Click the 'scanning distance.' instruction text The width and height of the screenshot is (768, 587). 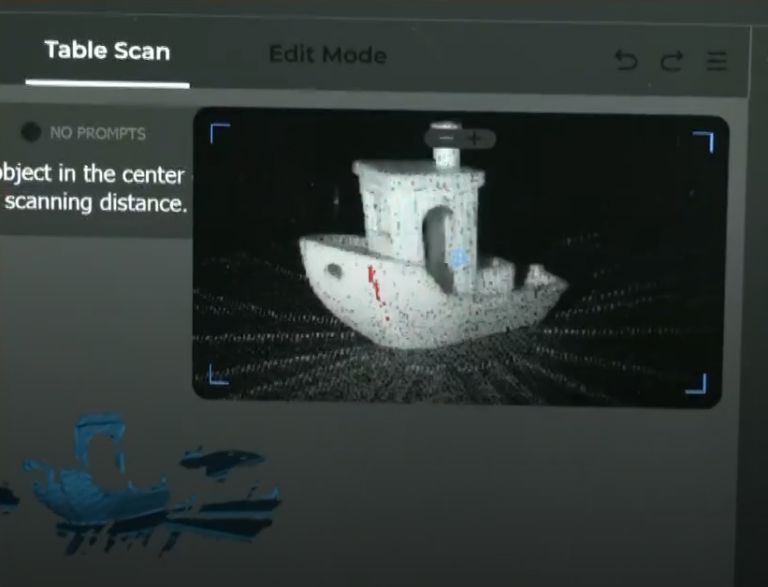pyautogui.click(x=96, y=203)
